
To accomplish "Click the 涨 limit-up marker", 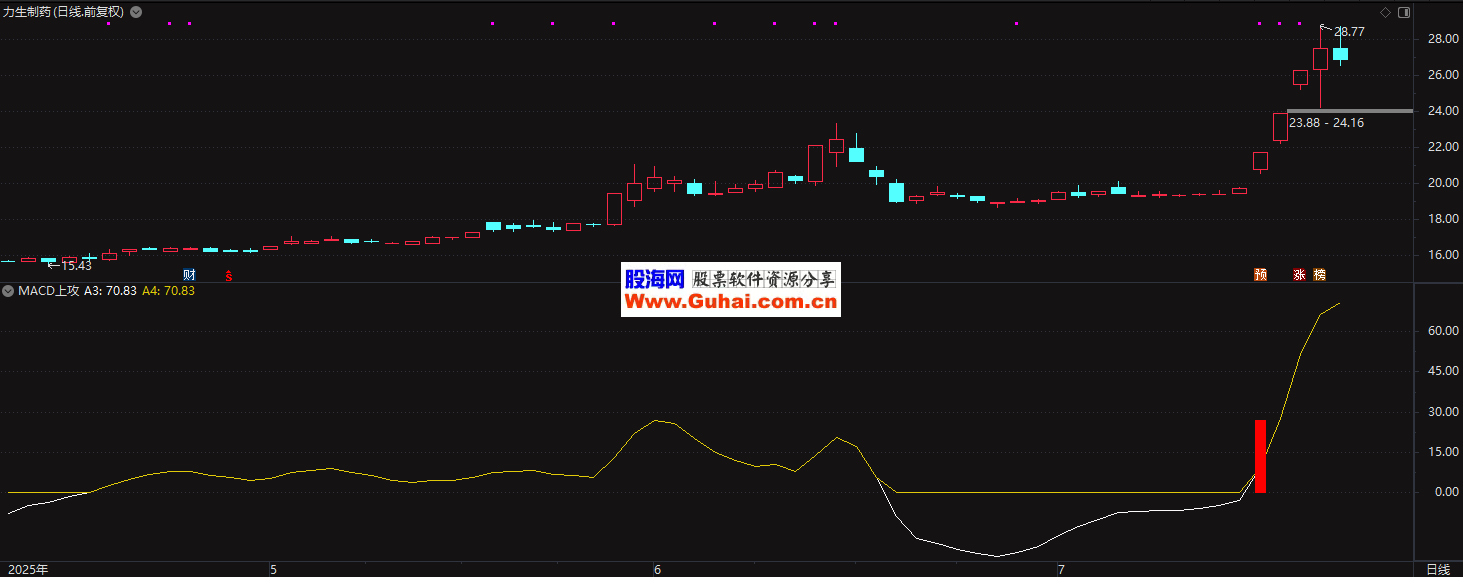I will 1299,274.
